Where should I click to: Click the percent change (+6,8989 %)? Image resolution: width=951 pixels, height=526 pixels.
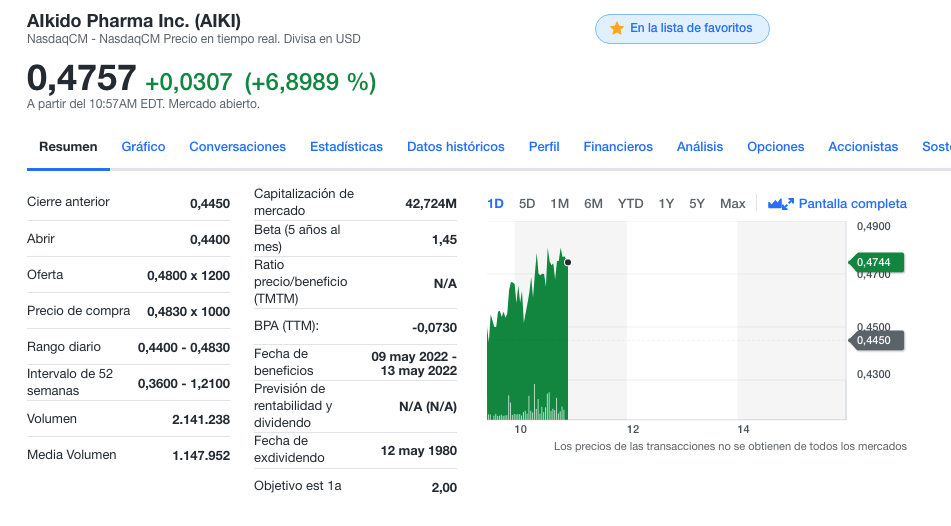point(310,82)
